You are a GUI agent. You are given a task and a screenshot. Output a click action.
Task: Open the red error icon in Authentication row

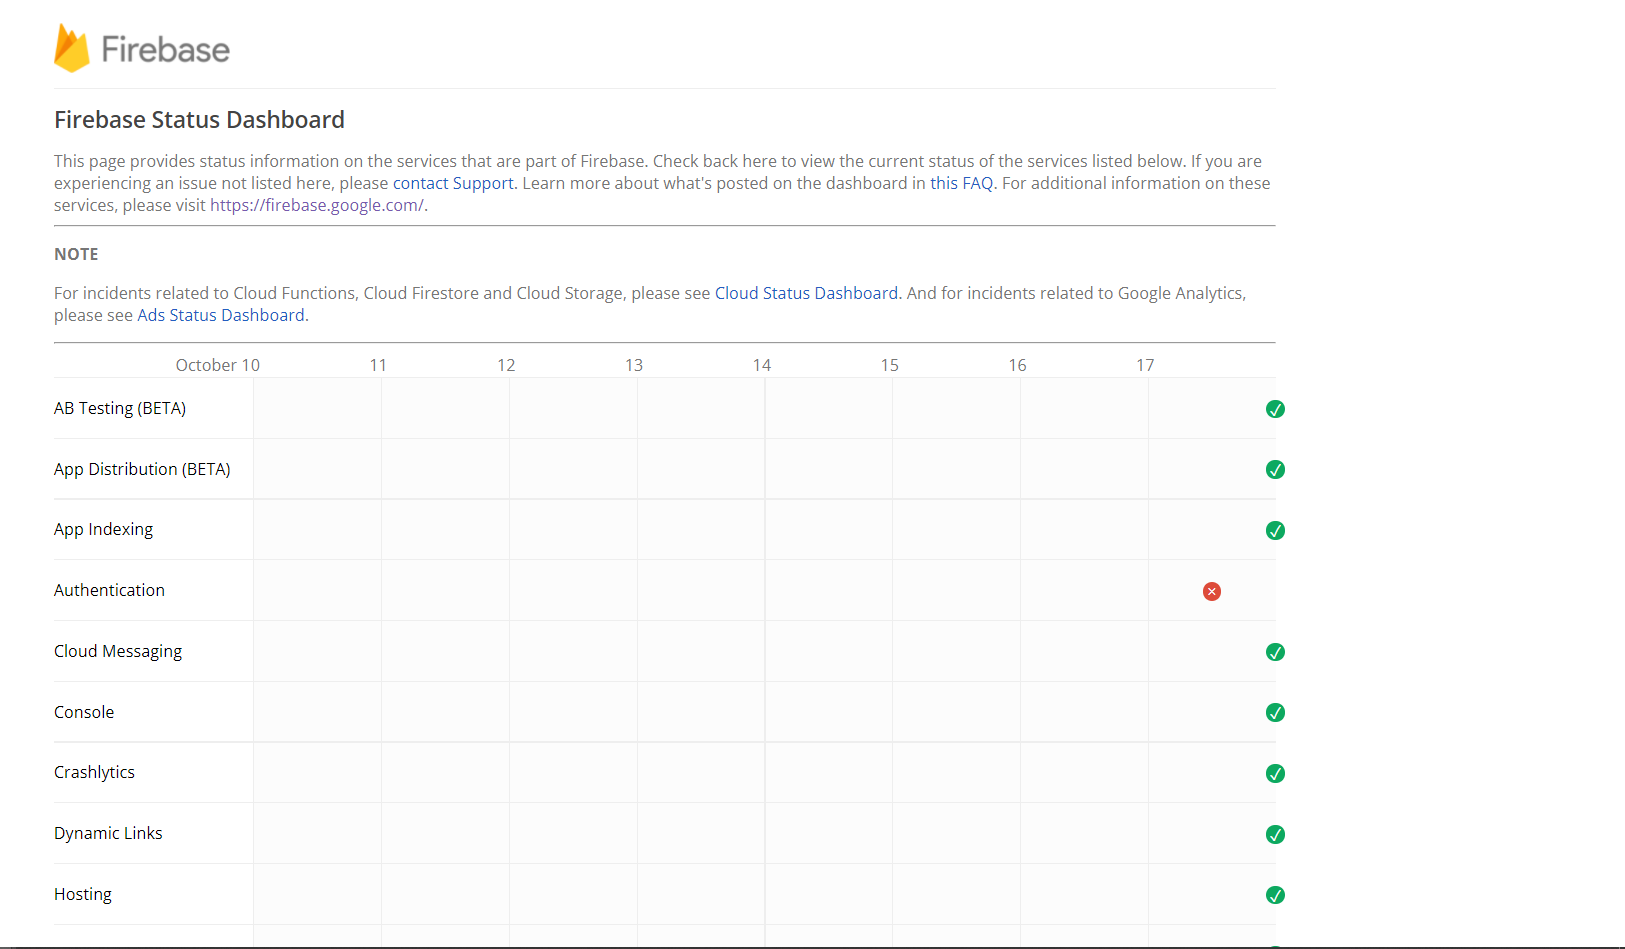pyautogui.click(x=1212, y=592)
